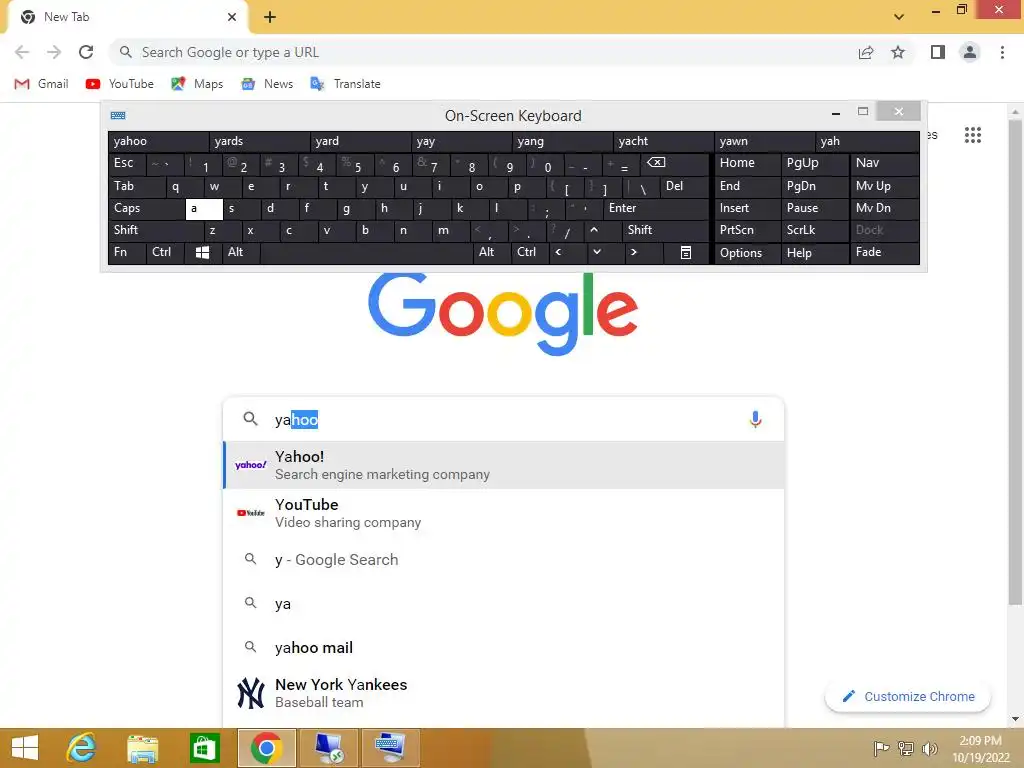Select the Yahoo! search engine suggestion
Screen dimensions: 1024x768
pyautogui.click(x=503, y=465)
